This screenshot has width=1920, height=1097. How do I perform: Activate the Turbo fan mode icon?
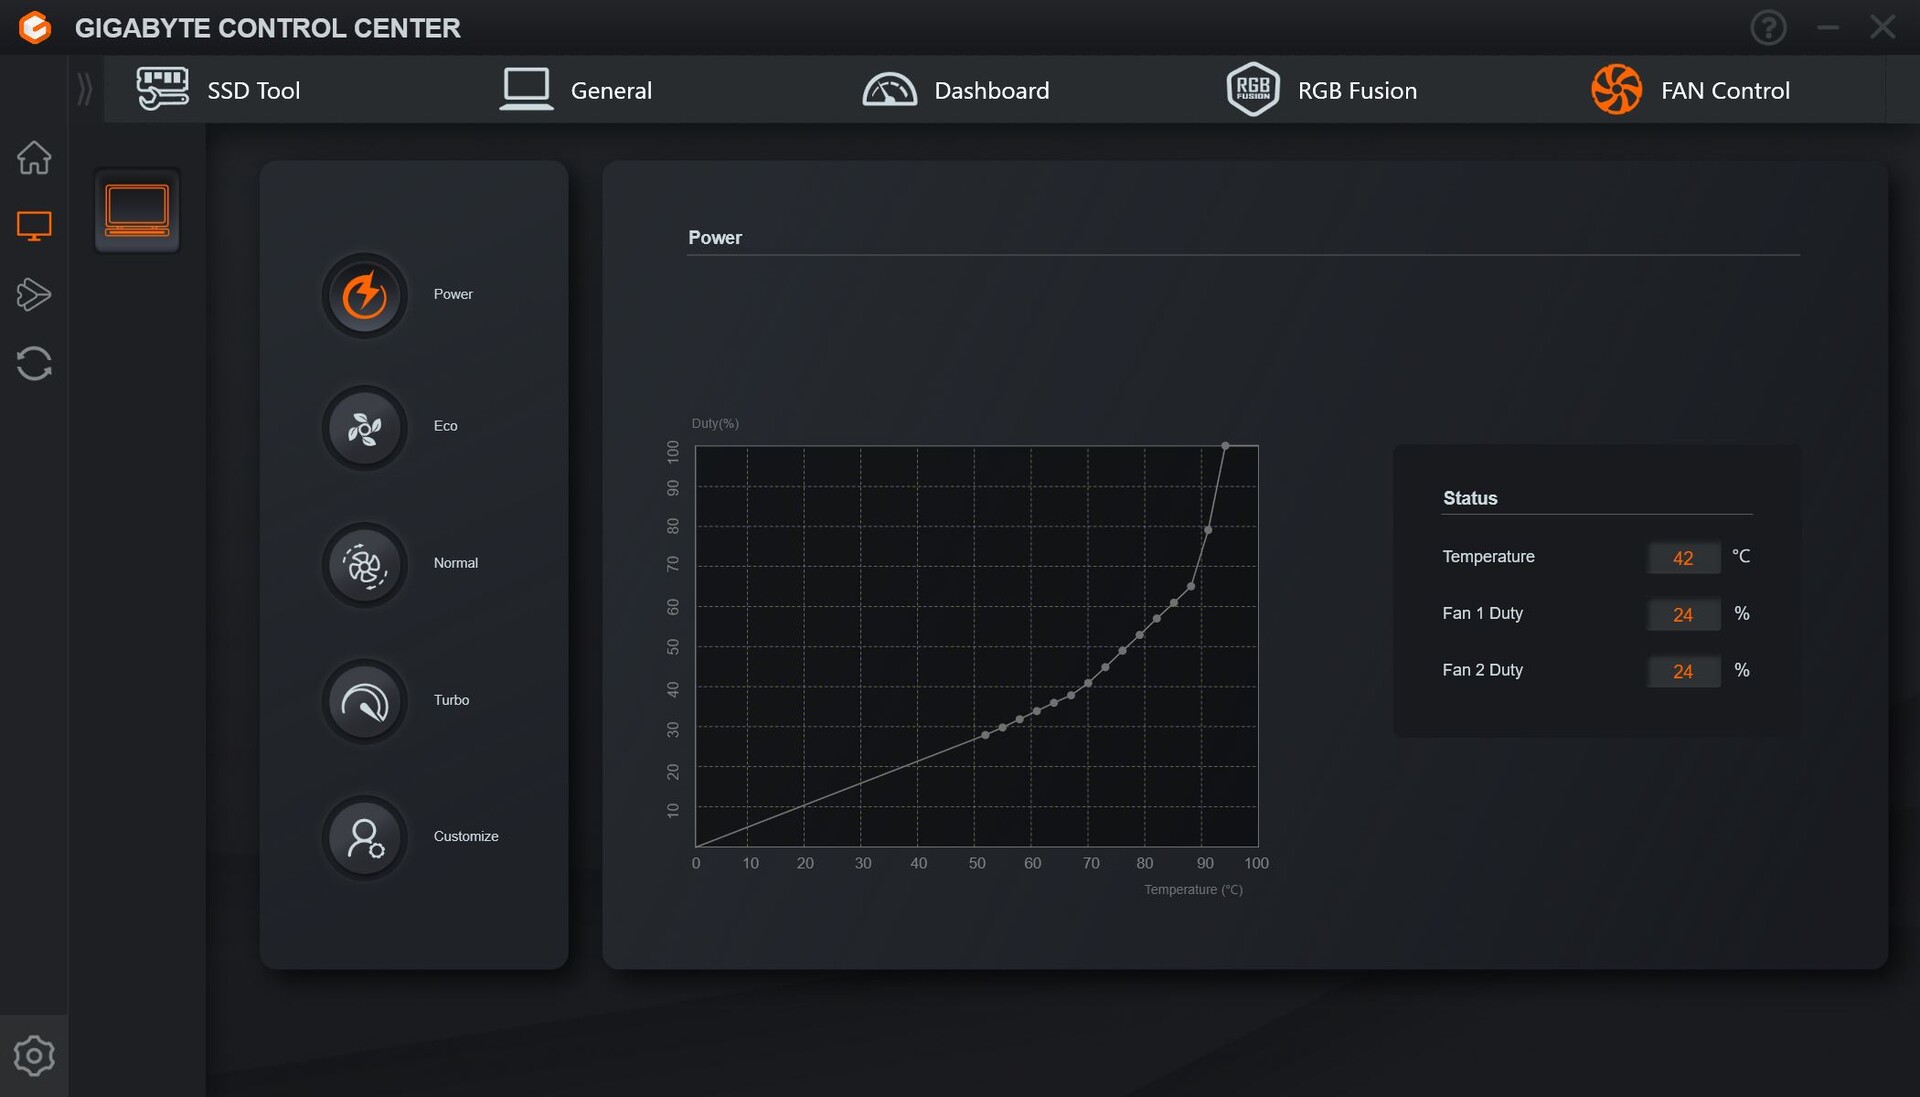tap(365, 701)
